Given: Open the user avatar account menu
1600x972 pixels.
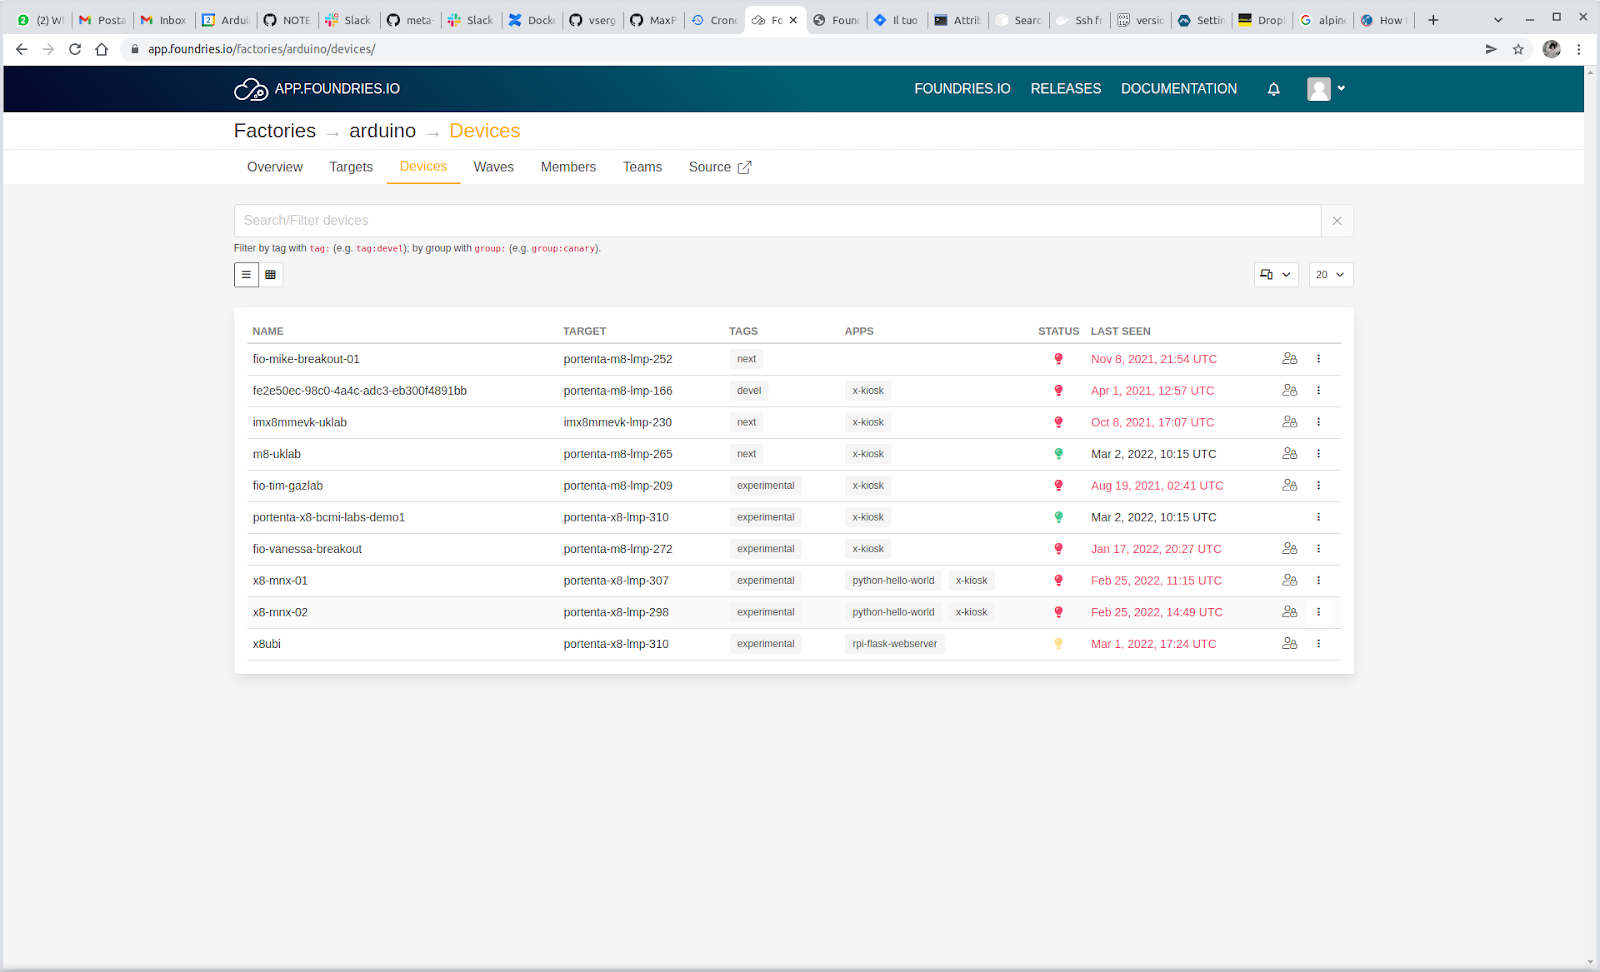Looking at the screenshot, I should pyautogui.click(x=1326, y=89).
